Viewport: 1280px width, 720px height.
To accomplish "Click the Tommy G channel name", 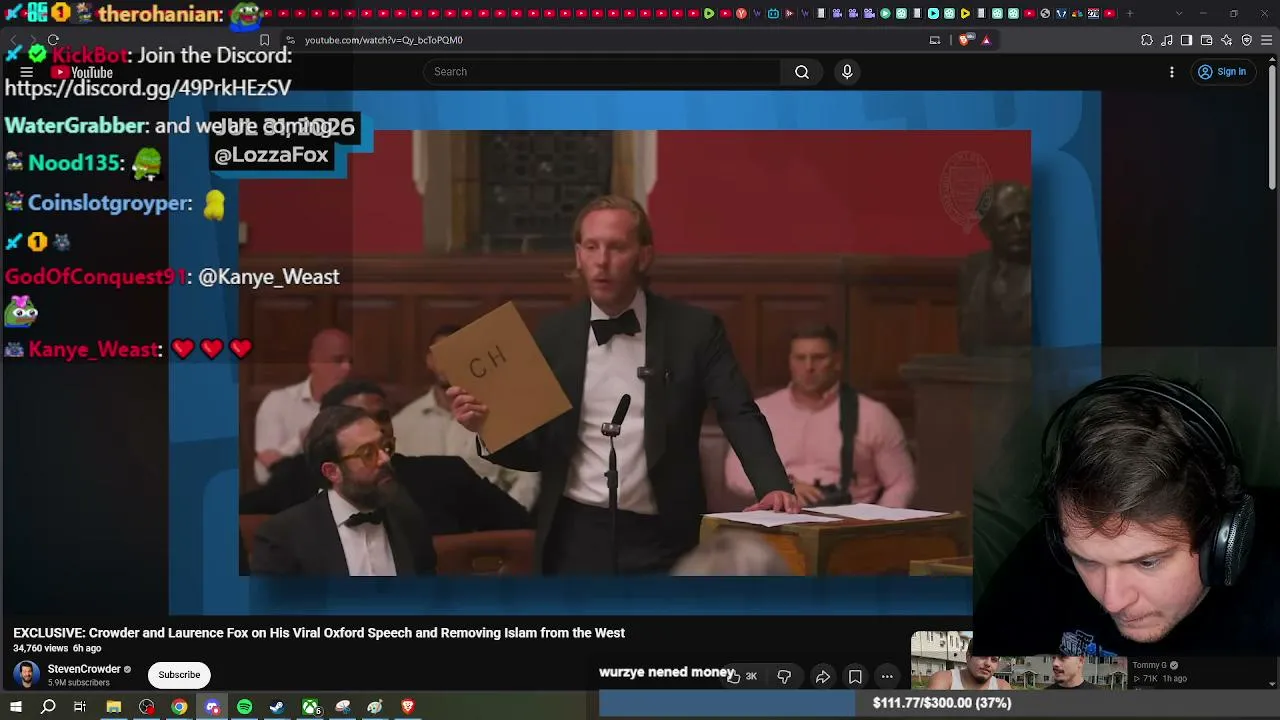I will coord(1150,665).
